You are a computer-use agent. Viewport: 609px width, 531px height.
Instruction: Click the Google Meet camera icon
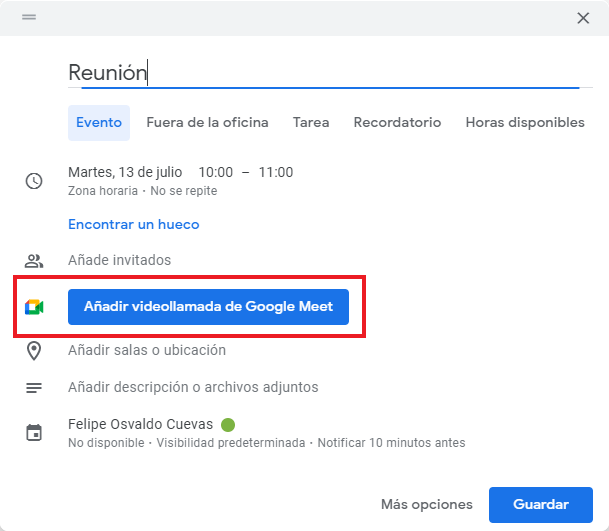34,307
